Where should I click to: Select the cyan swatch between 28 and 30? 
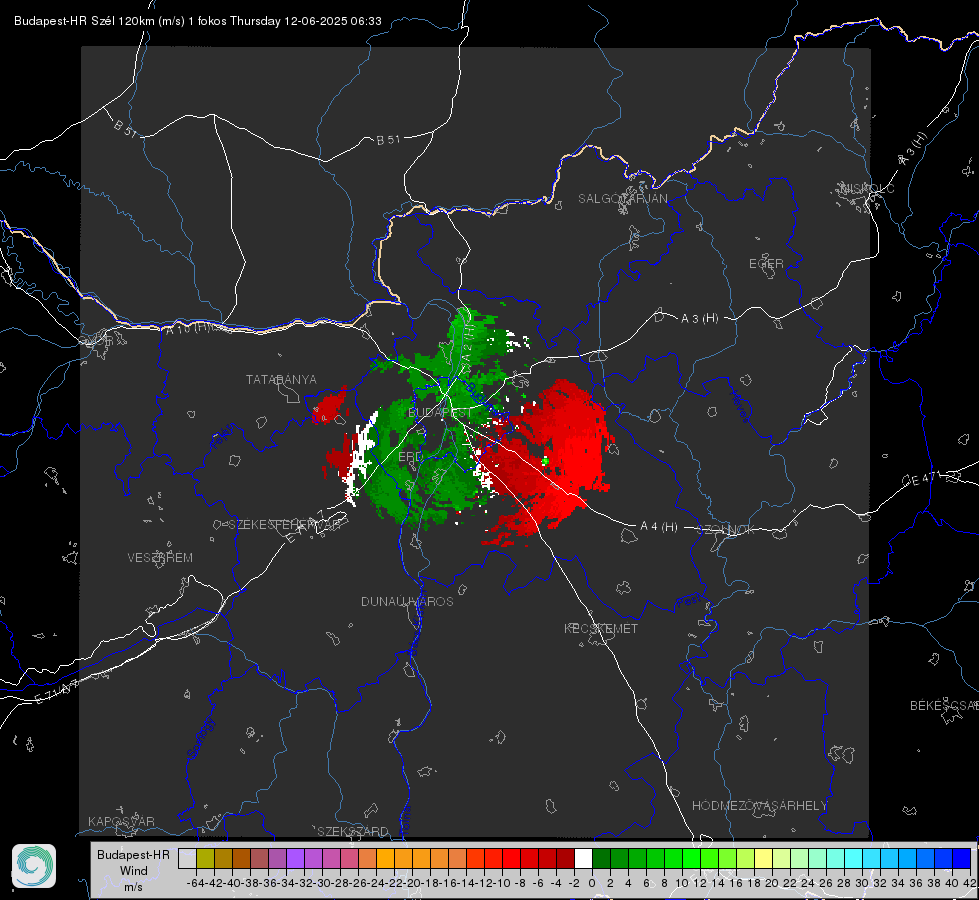tap(853, 858)
